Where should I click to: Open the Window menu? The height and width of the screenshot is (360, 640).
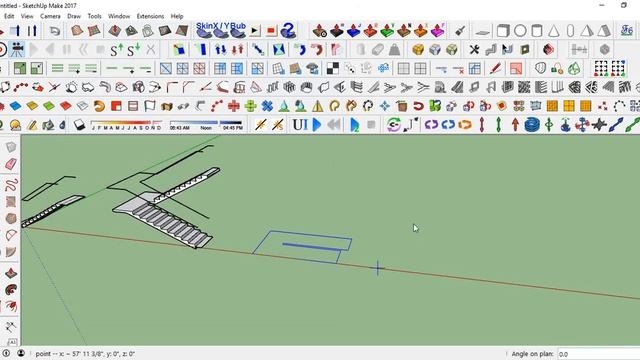pos(119,16)
